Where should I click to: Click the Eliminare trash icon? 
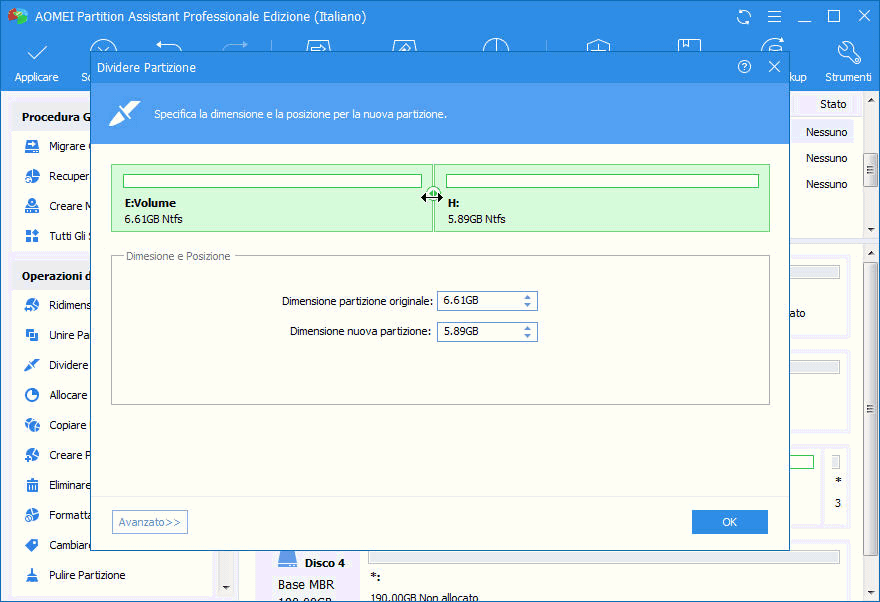pyautogui.click(x=32, y=485)
